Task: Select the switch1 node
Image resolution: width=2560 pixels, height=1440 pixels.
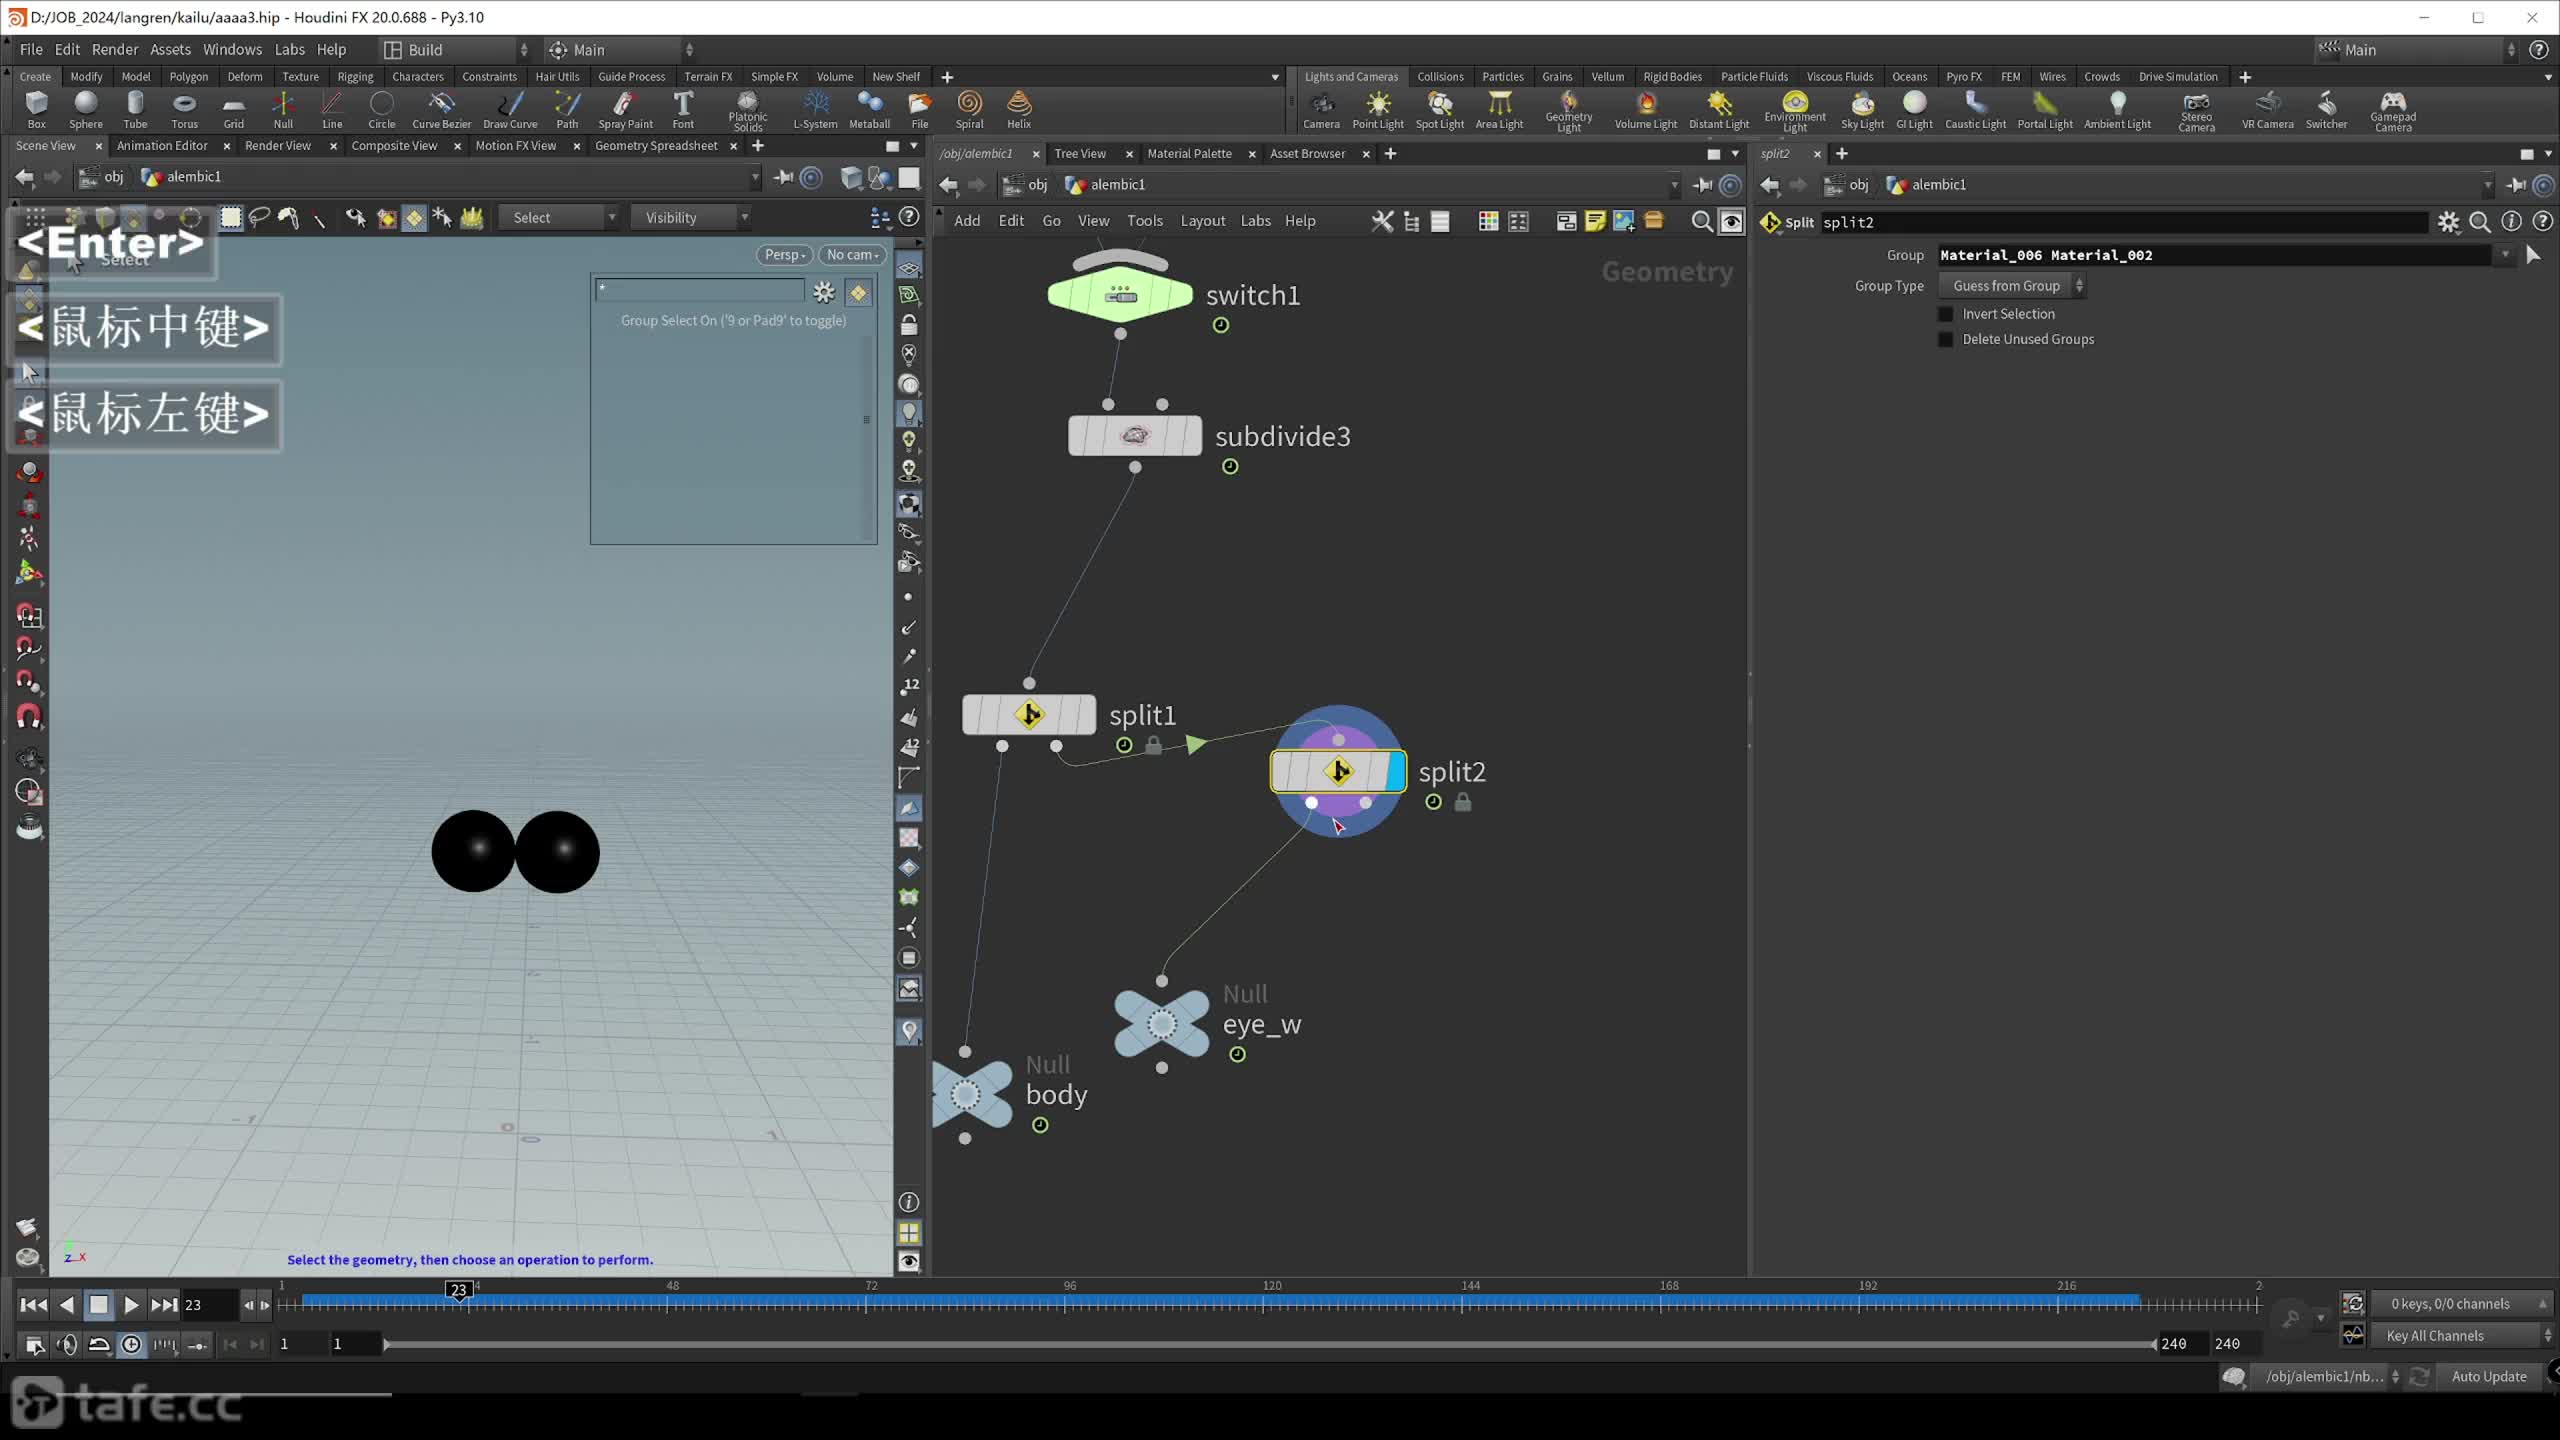Action: (1120, 295)
